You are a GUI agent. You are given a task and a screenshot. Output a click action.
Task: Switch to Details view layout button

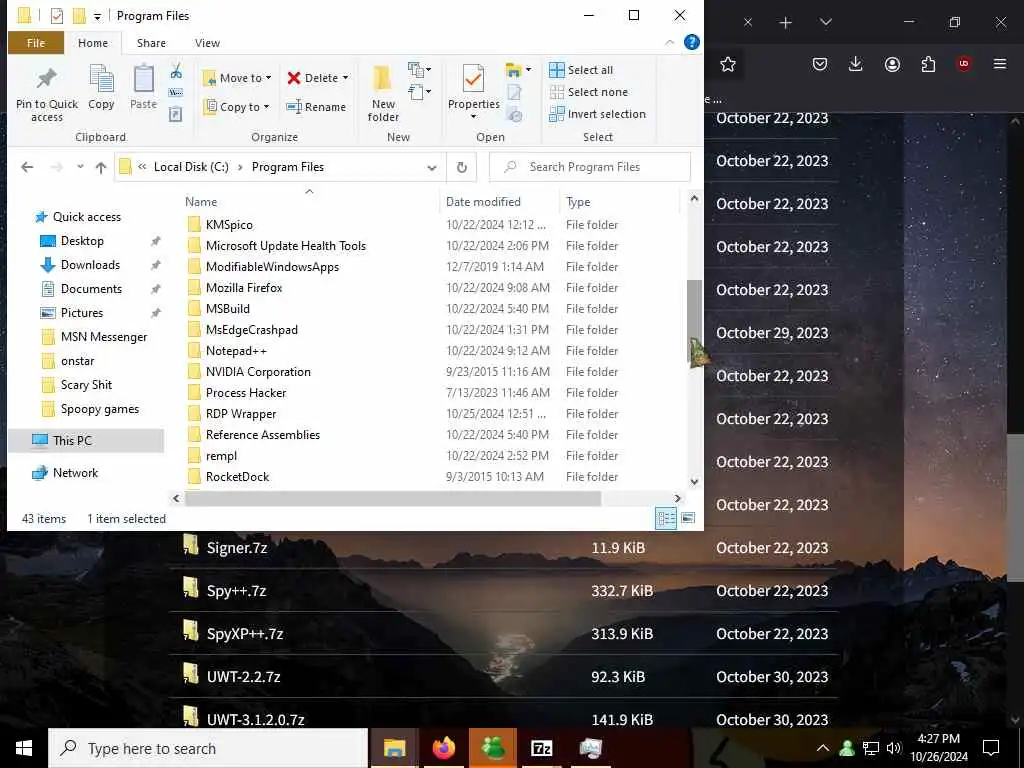665,519
